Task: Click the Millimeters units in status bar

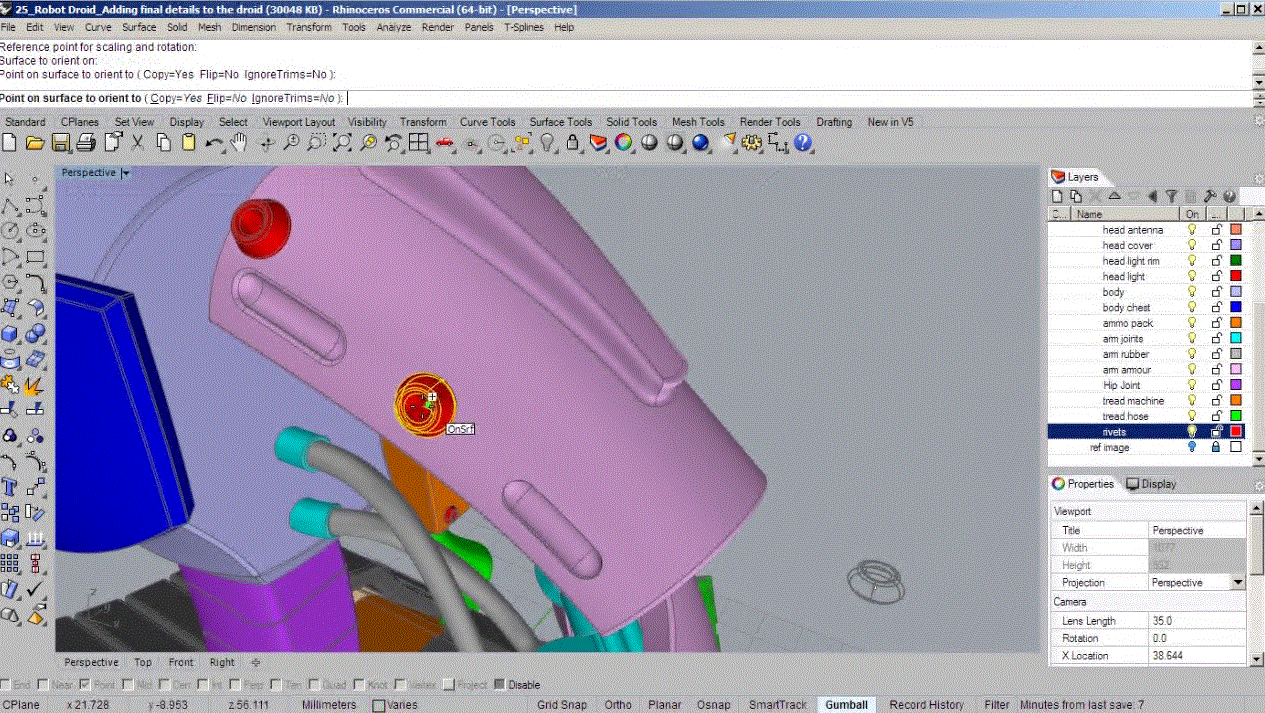Action: [x=329, y=705]
